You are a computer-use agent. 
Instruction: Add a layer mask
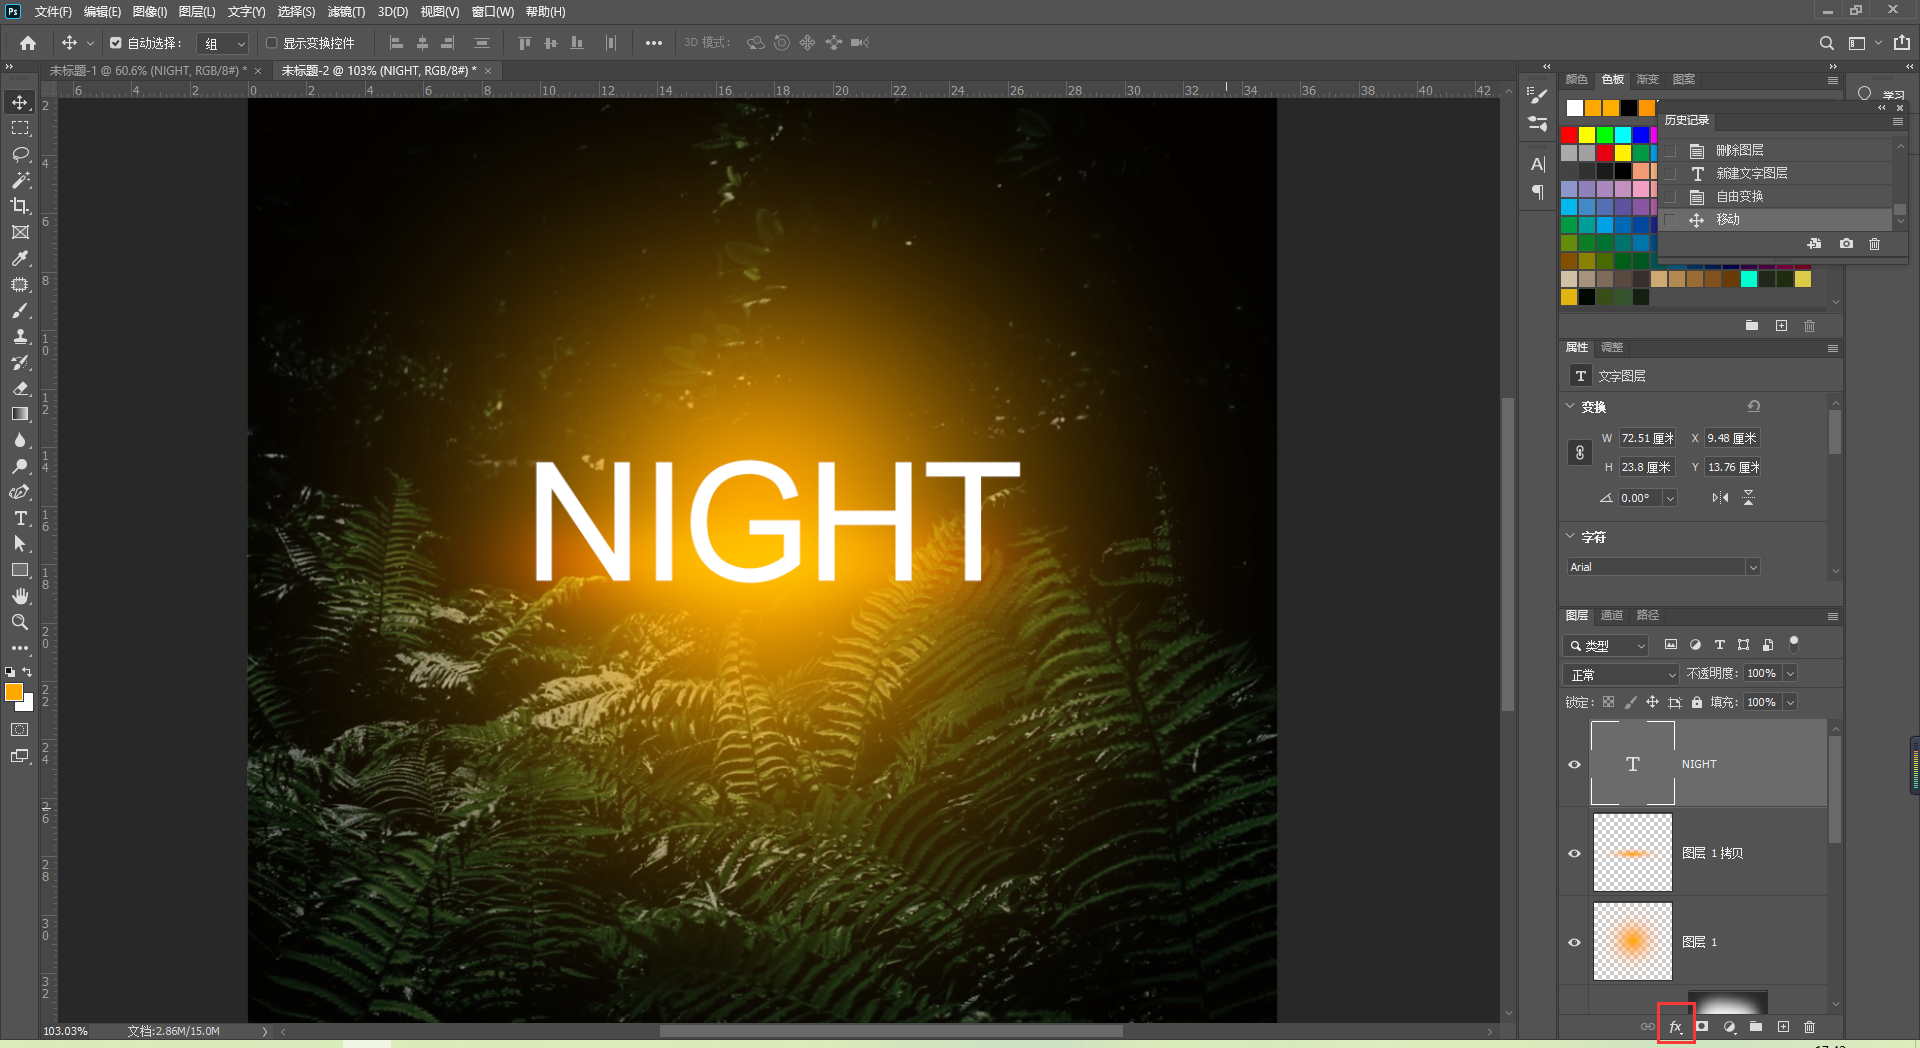[1702, 1027]
